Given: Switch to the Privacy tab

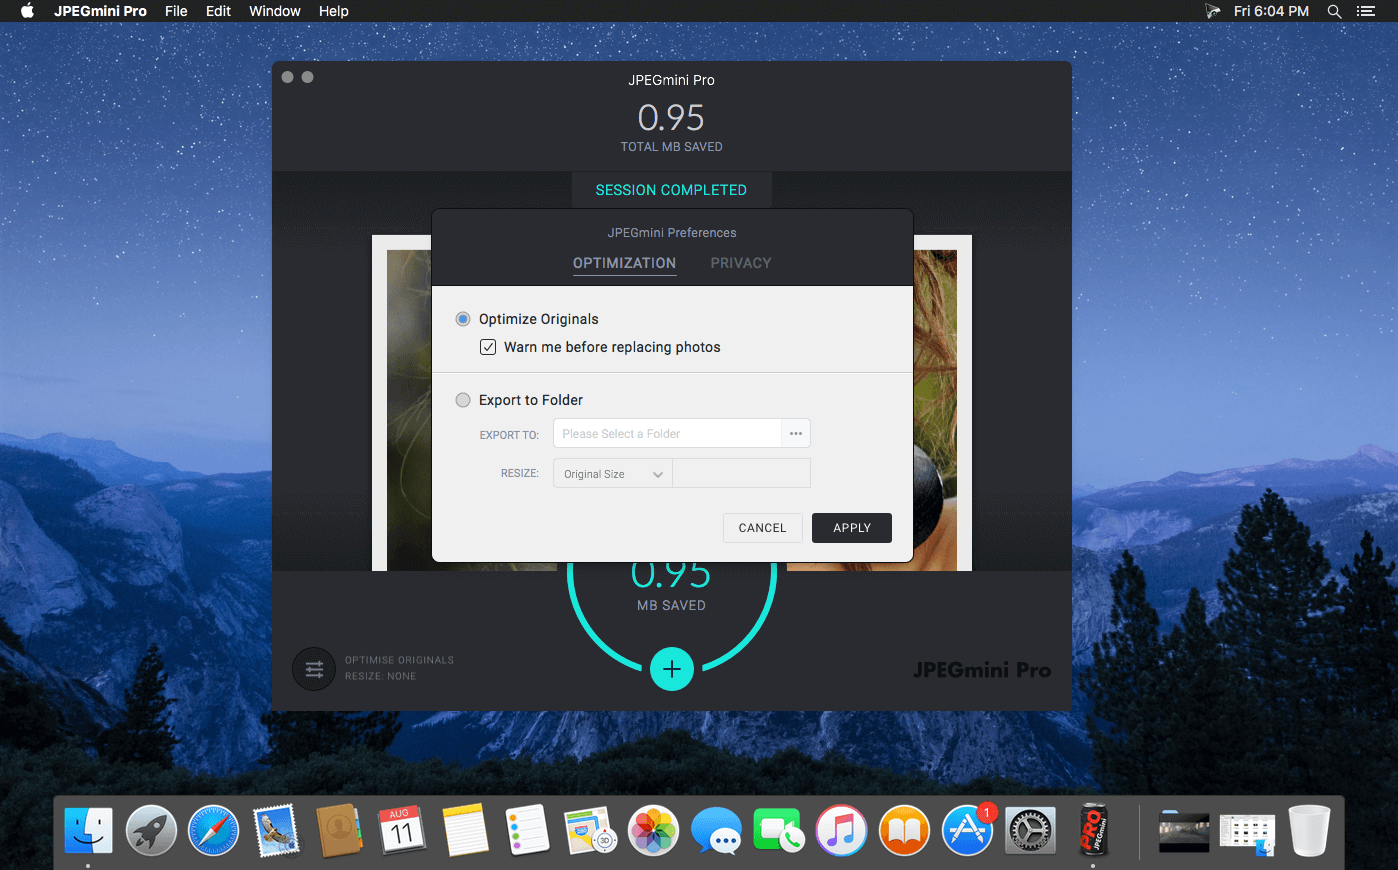Looking at the screenshot, I should coord(741,263).
